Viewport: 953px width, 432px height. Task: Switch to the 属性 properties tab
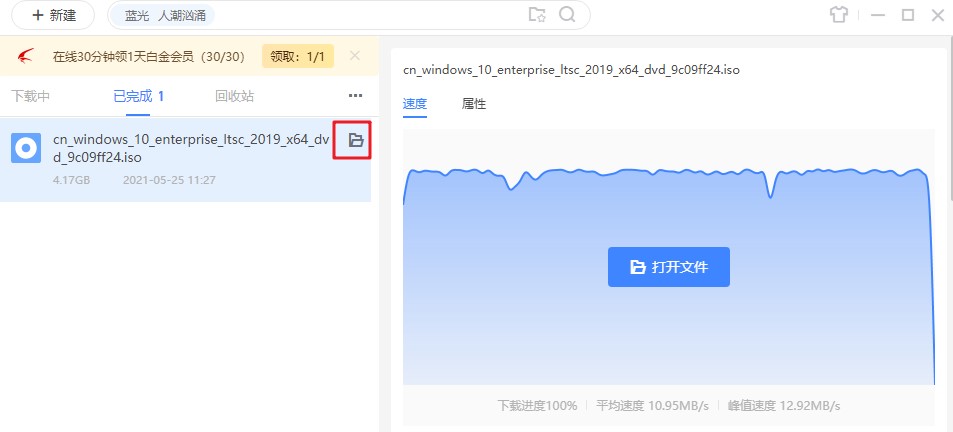(x=474, y=103)
